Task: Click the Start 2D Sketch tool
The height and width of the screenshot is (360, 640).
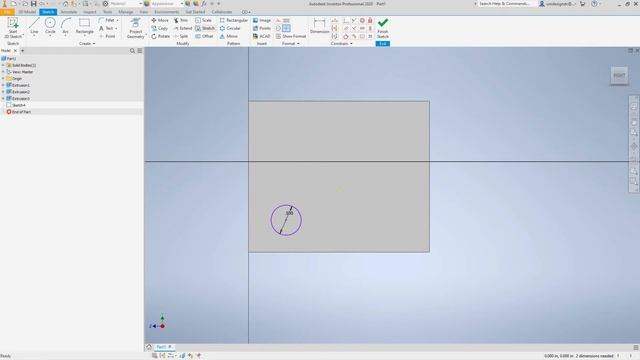Action: [x=13, y=28]
